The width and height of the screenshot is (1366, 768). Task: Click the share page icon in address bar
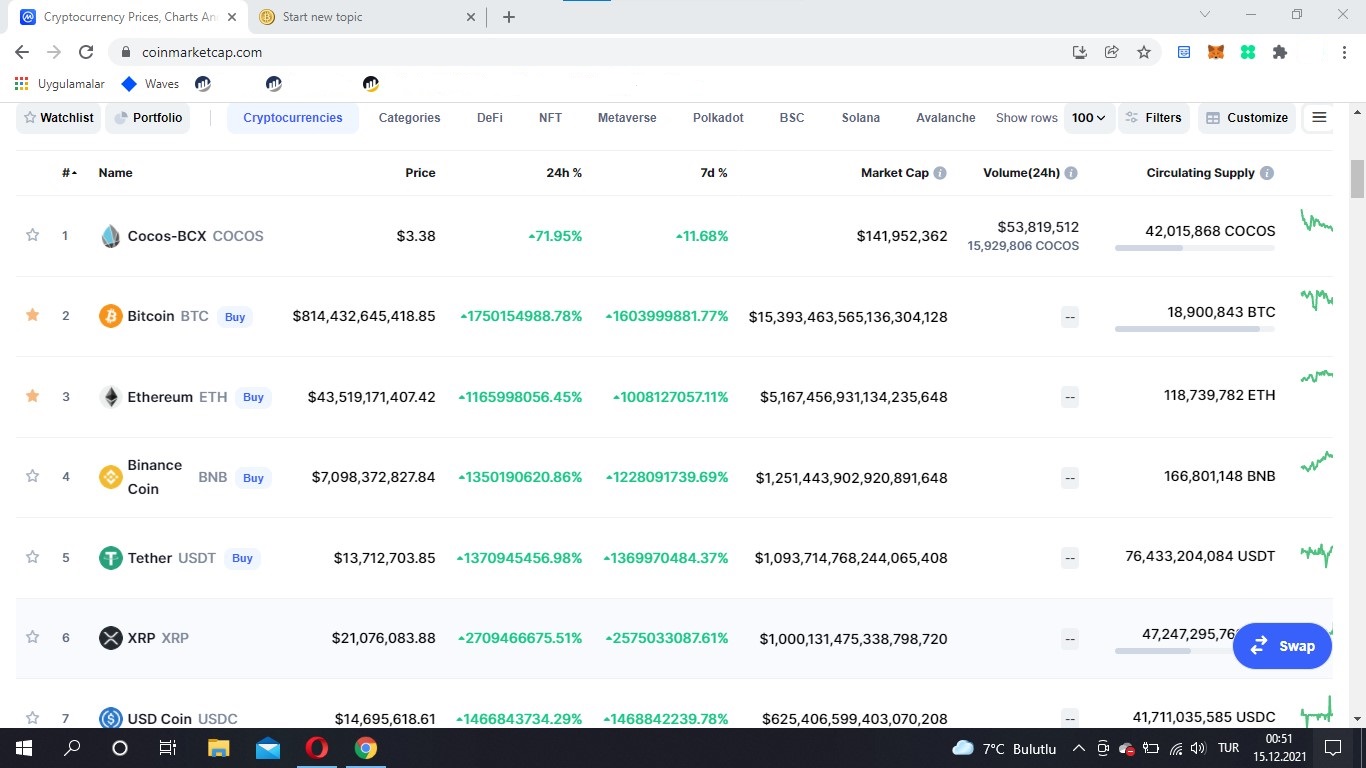(x=1112, y=52)
